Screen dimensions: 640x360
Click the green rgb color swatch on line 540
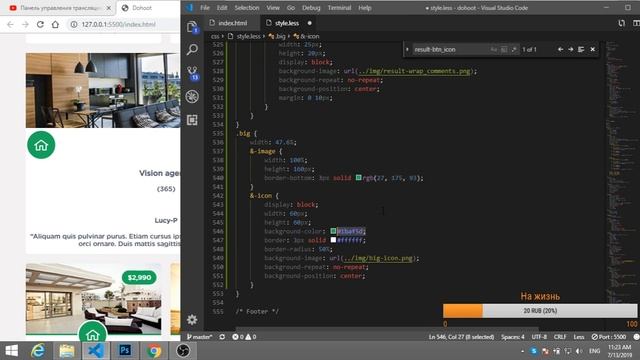tap(358, 178)
